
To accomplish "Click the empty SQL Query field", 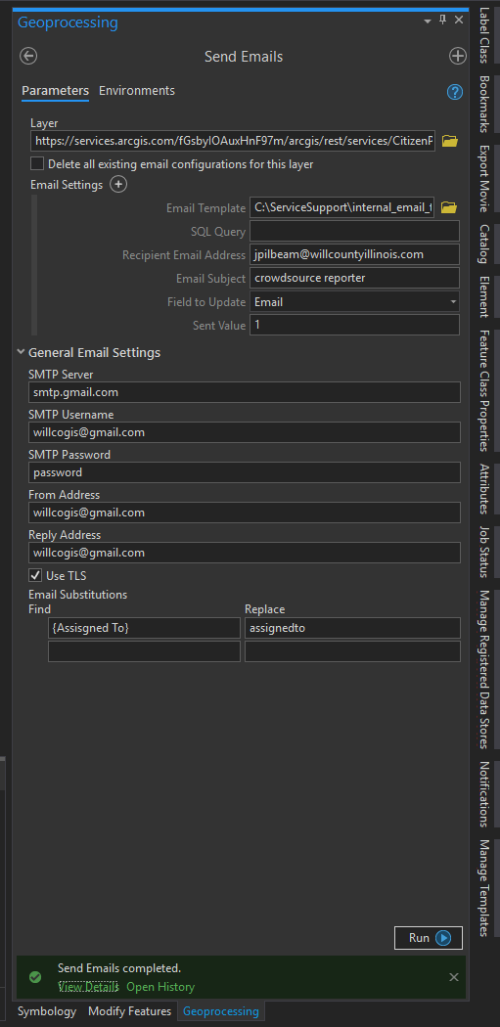I will point(355,231).
